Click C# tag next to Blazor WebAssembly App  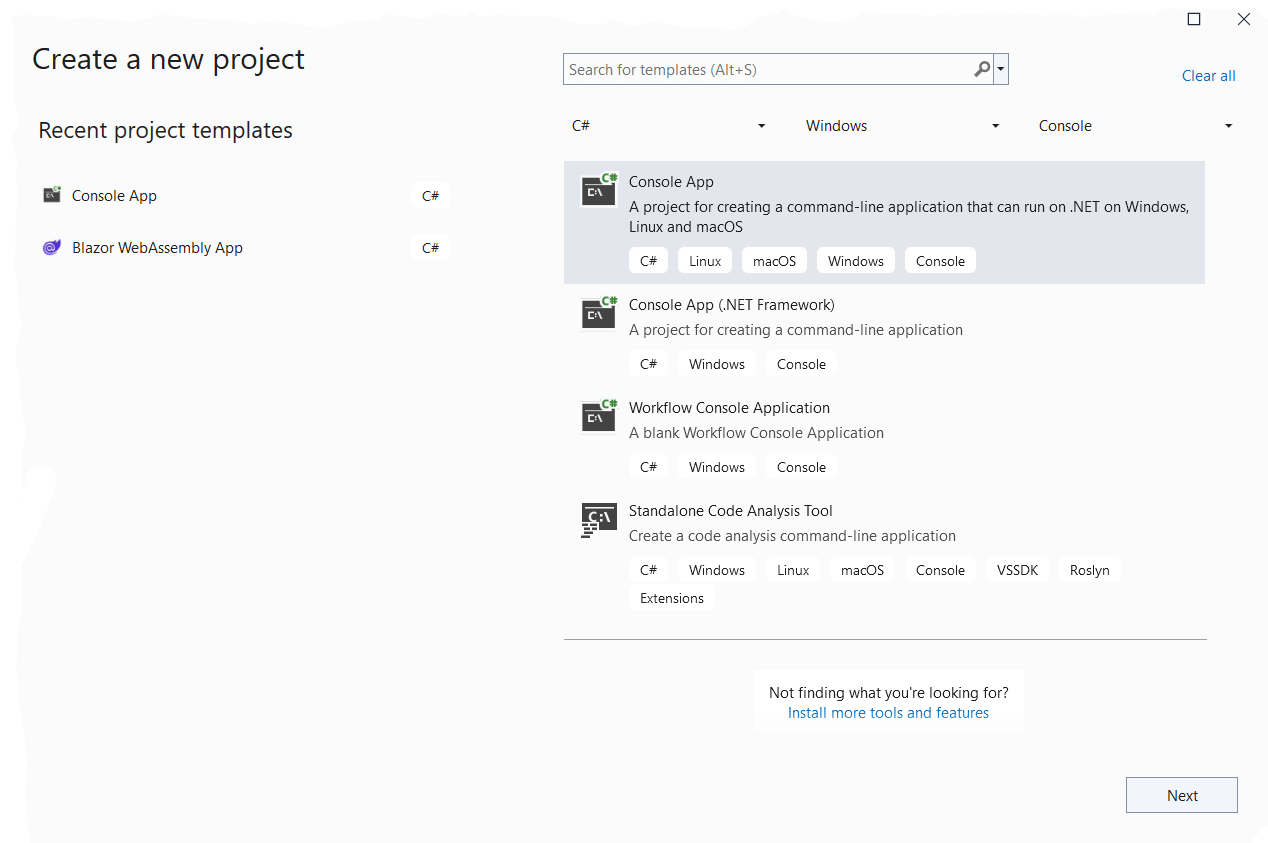click(431, 248)
